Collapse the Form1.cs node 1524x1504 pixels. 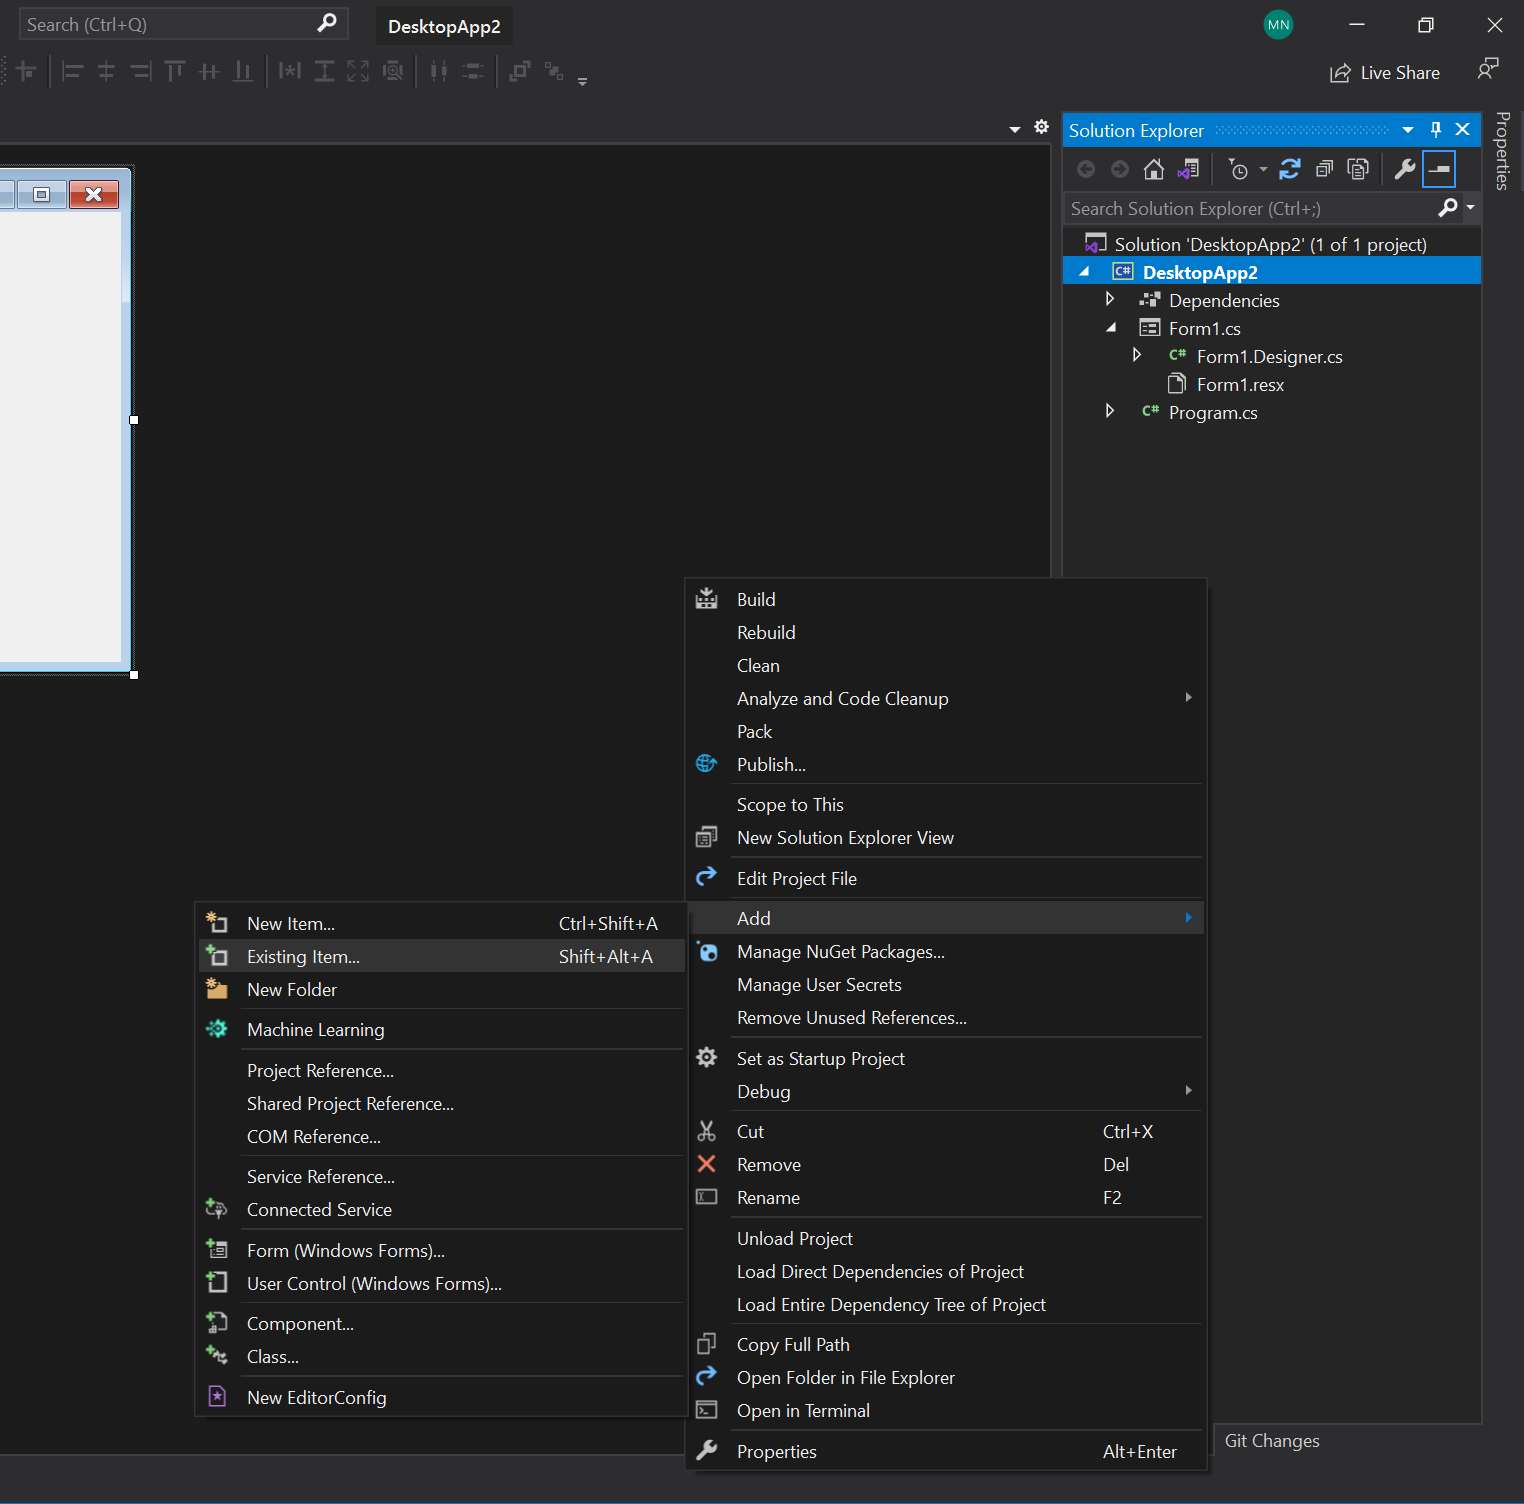point(1110,328)
